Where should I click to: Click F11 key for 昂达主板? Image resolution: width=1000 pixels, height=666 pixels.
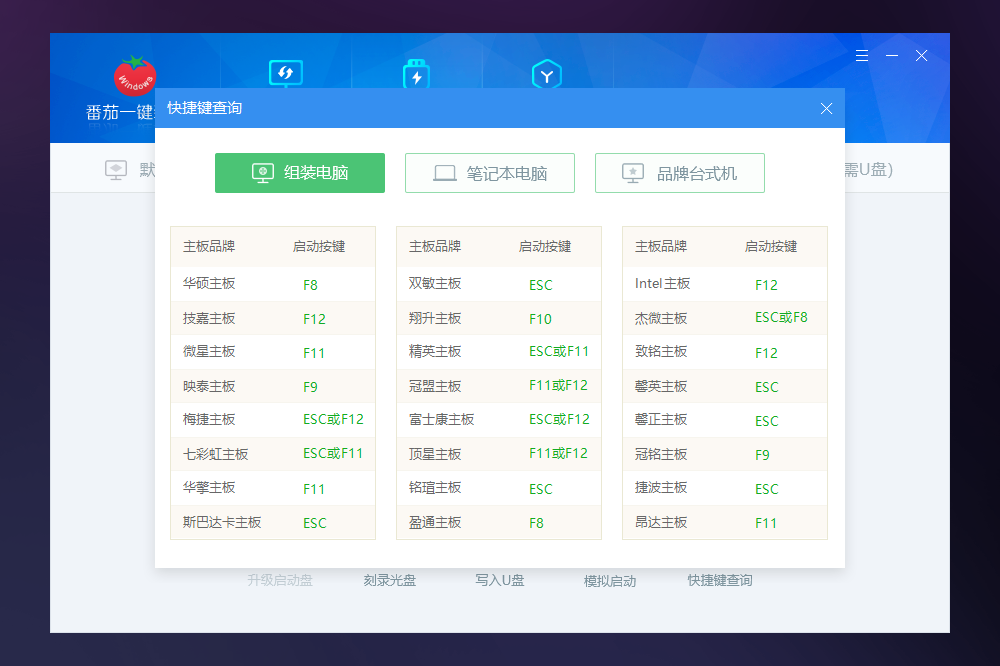766,523
